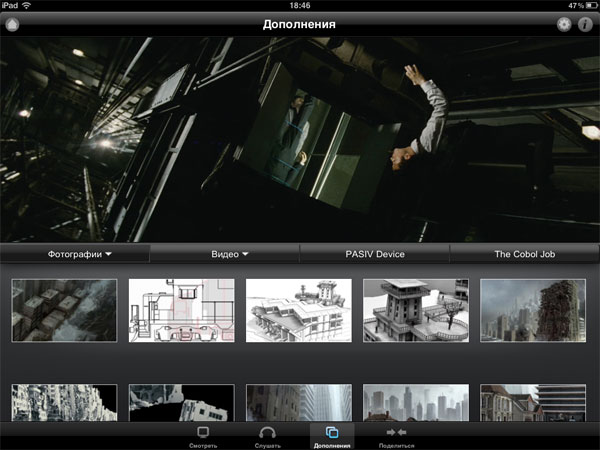The height and width of the screenshot is (450, 600).
Task: Click the Дополнения label in bottom bar
Action: [332, 446]
